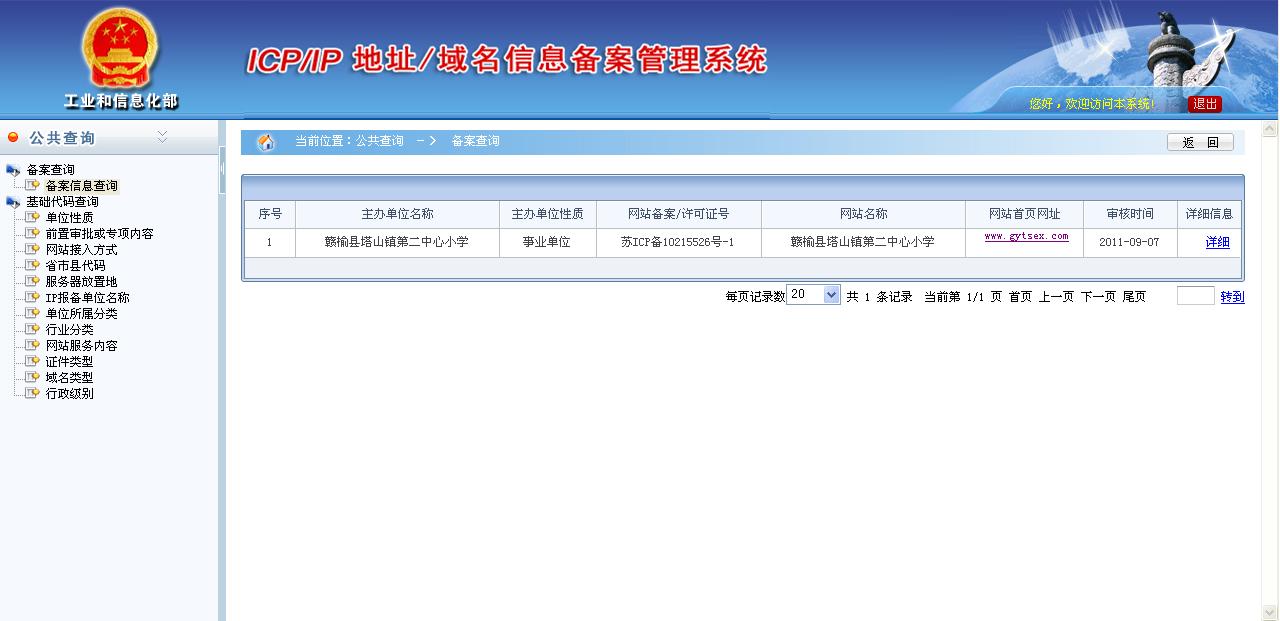
Task: Click the 主办单位性质 column header
Action: (x=547, y=214)
